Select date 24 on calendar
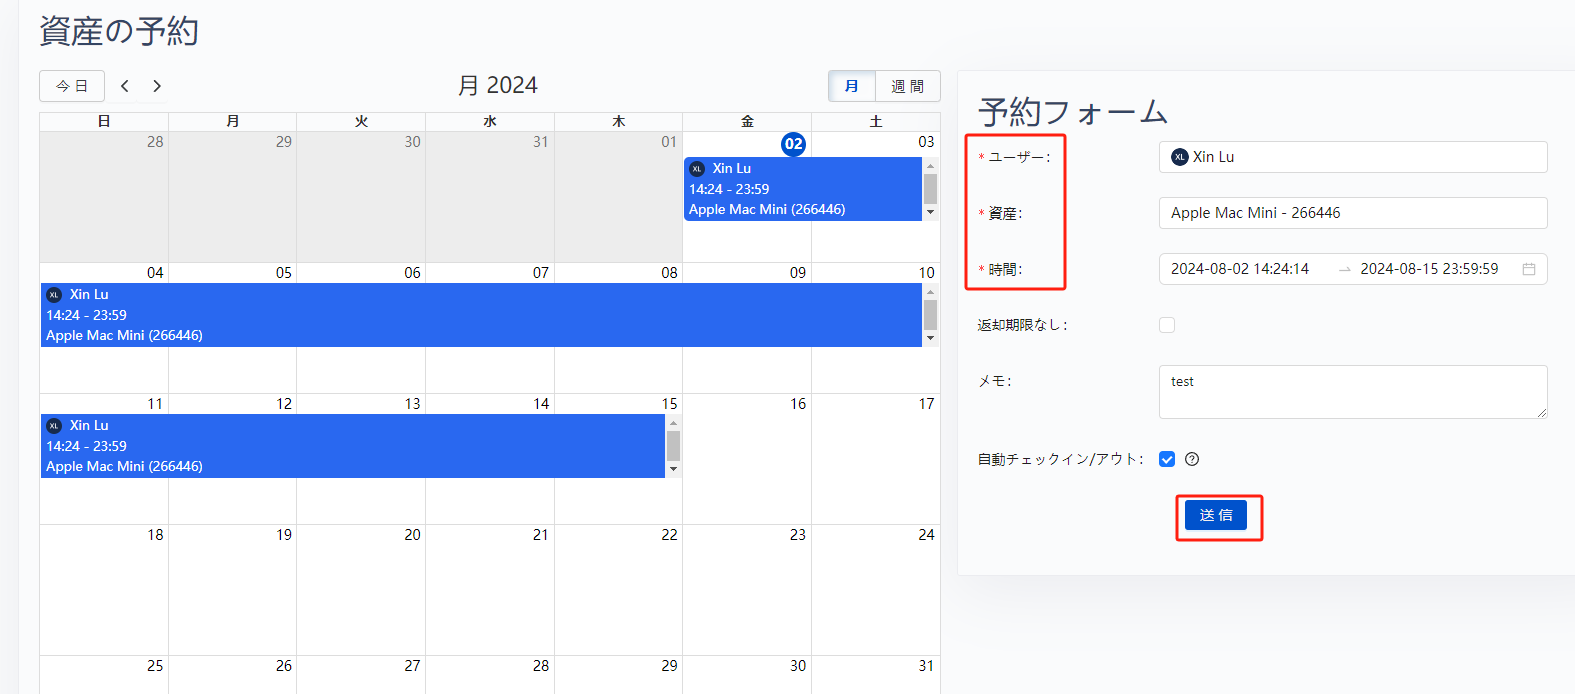 927,535
